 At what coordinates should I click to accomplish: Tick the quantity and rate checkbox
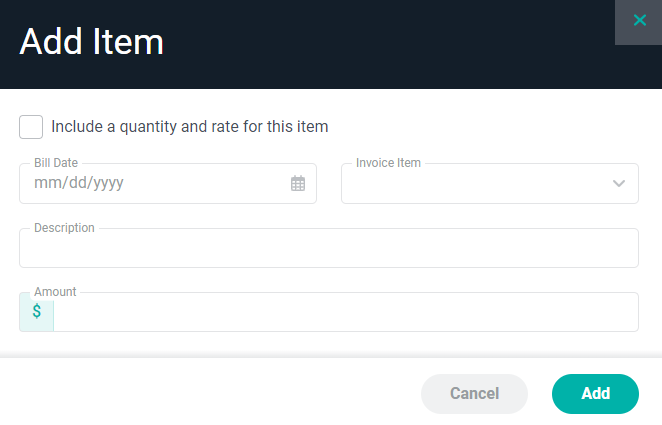click(x=31, y=127)
